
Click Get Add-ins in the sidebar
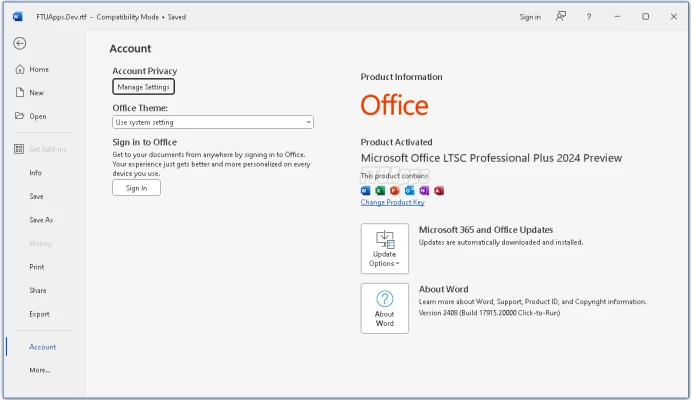click(x=48, y=149)
